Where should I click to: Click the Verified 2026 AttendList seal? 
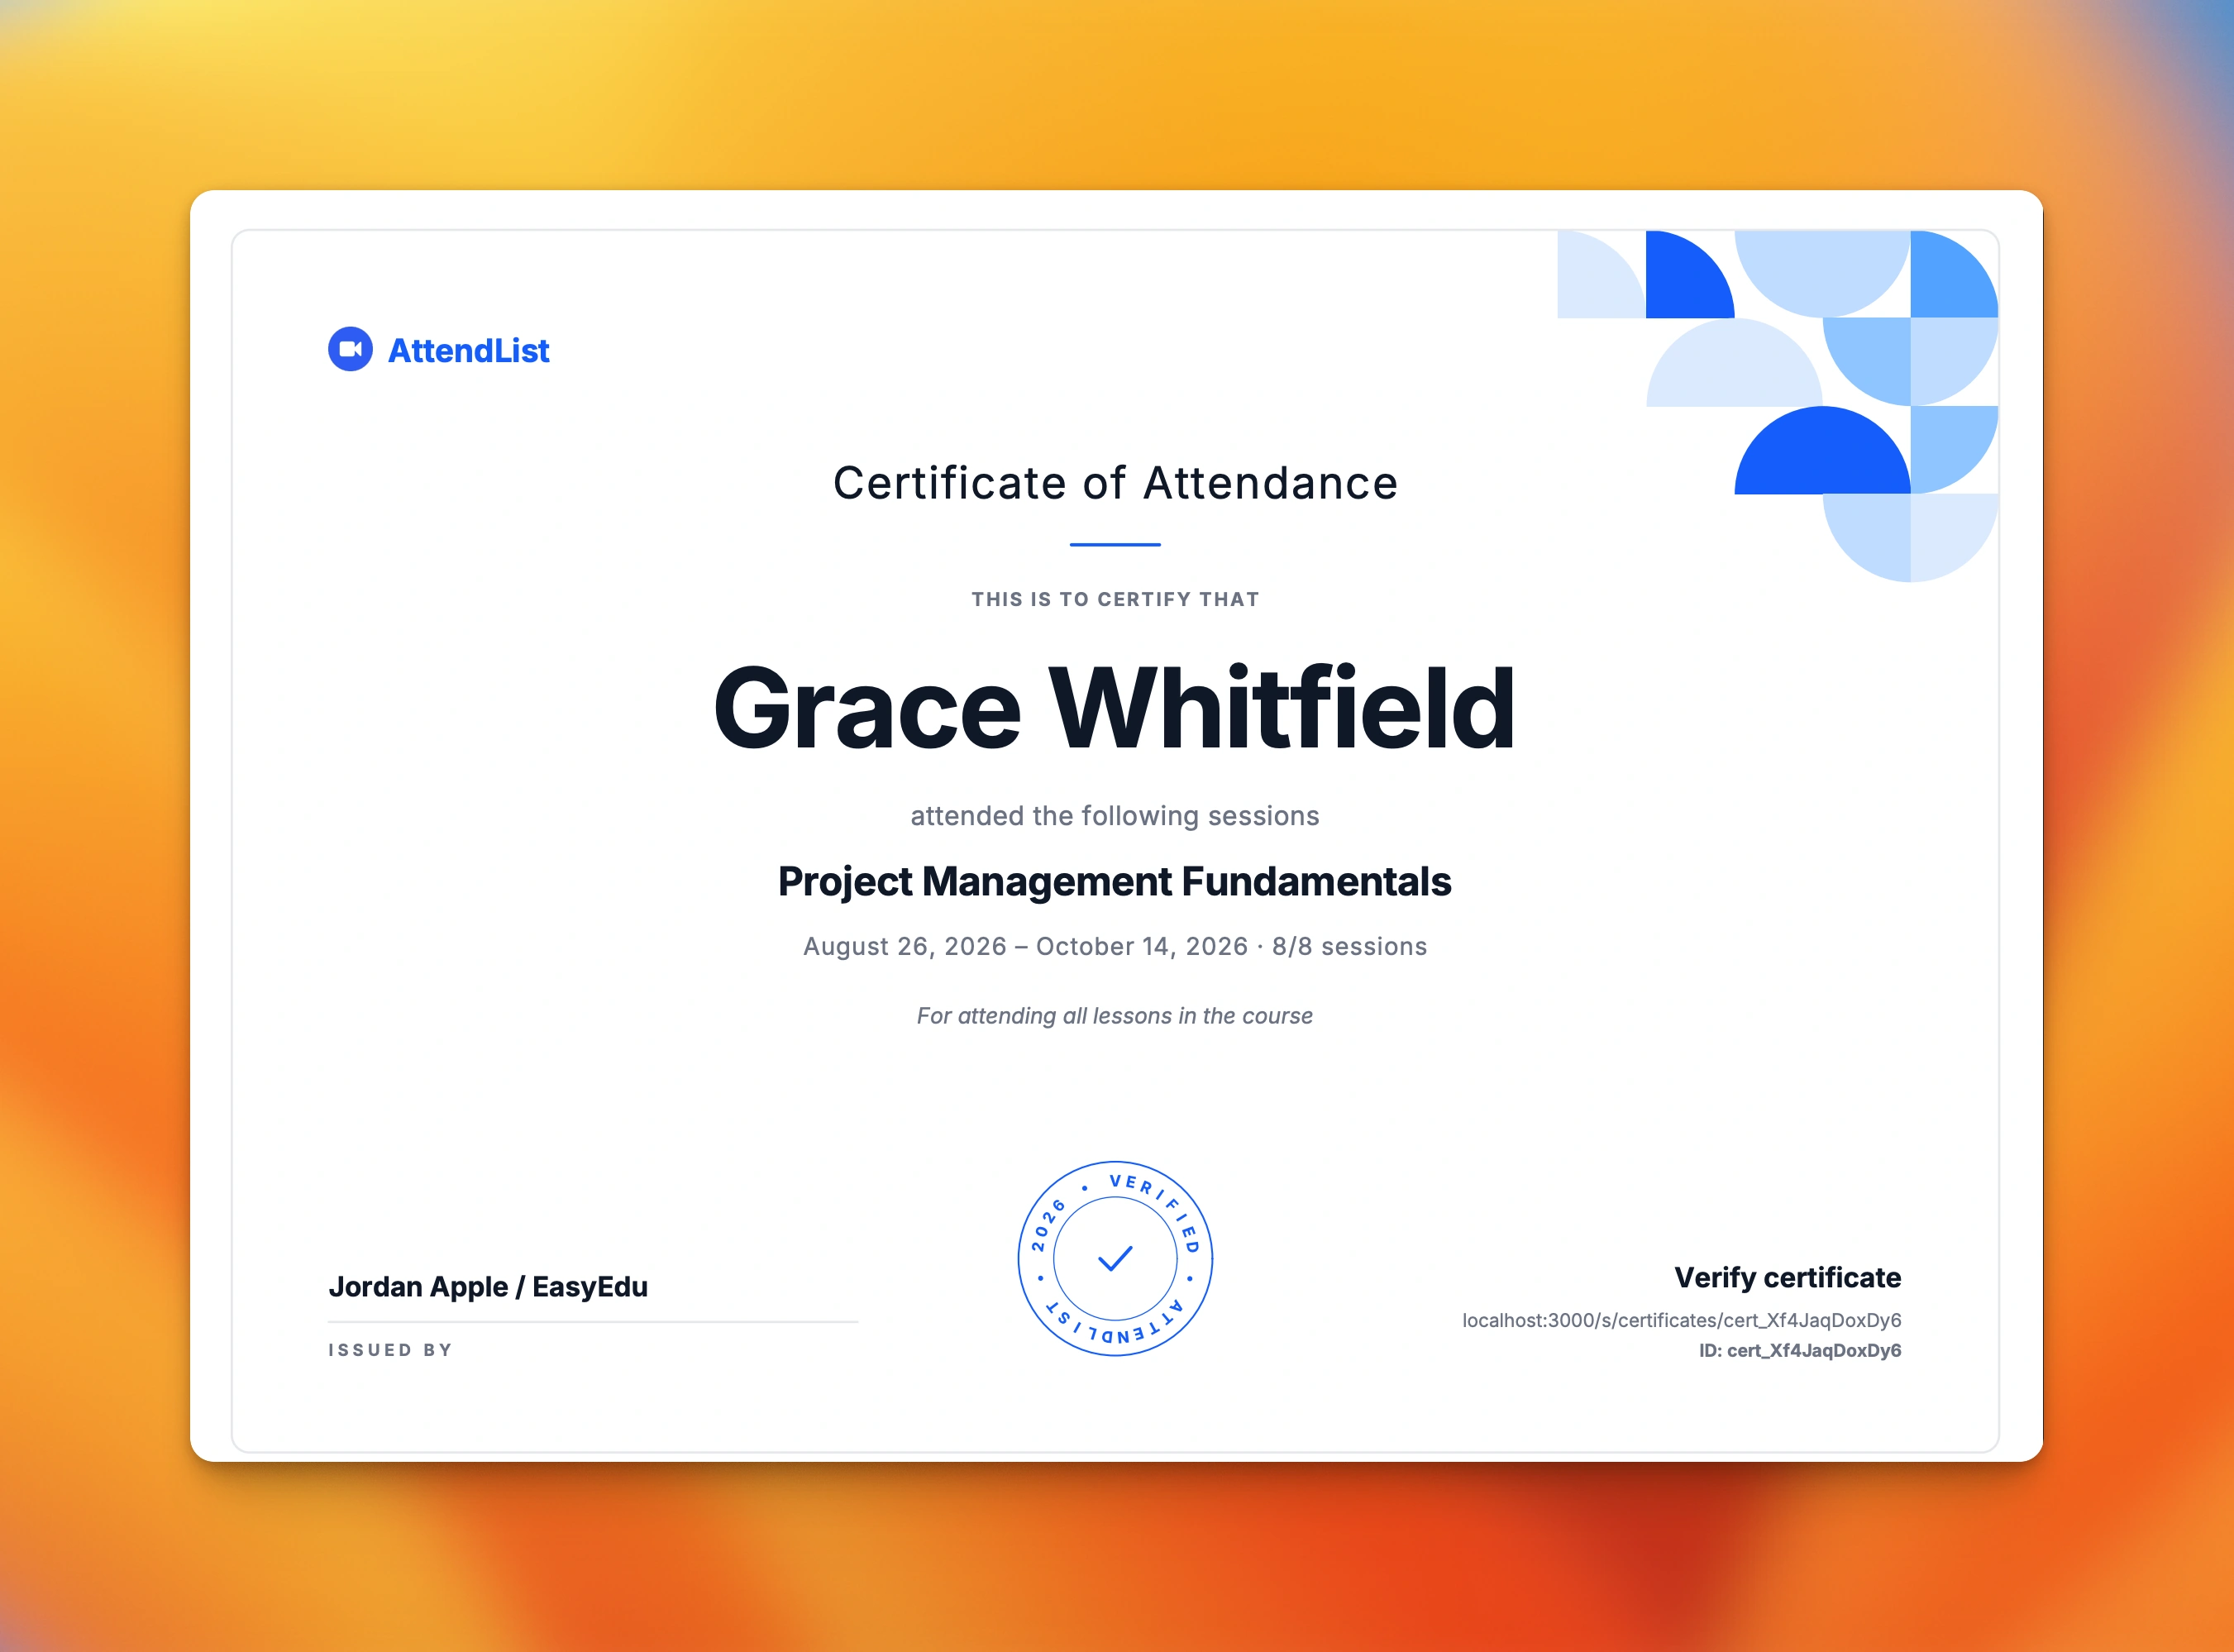(x=1115, y=1258)
